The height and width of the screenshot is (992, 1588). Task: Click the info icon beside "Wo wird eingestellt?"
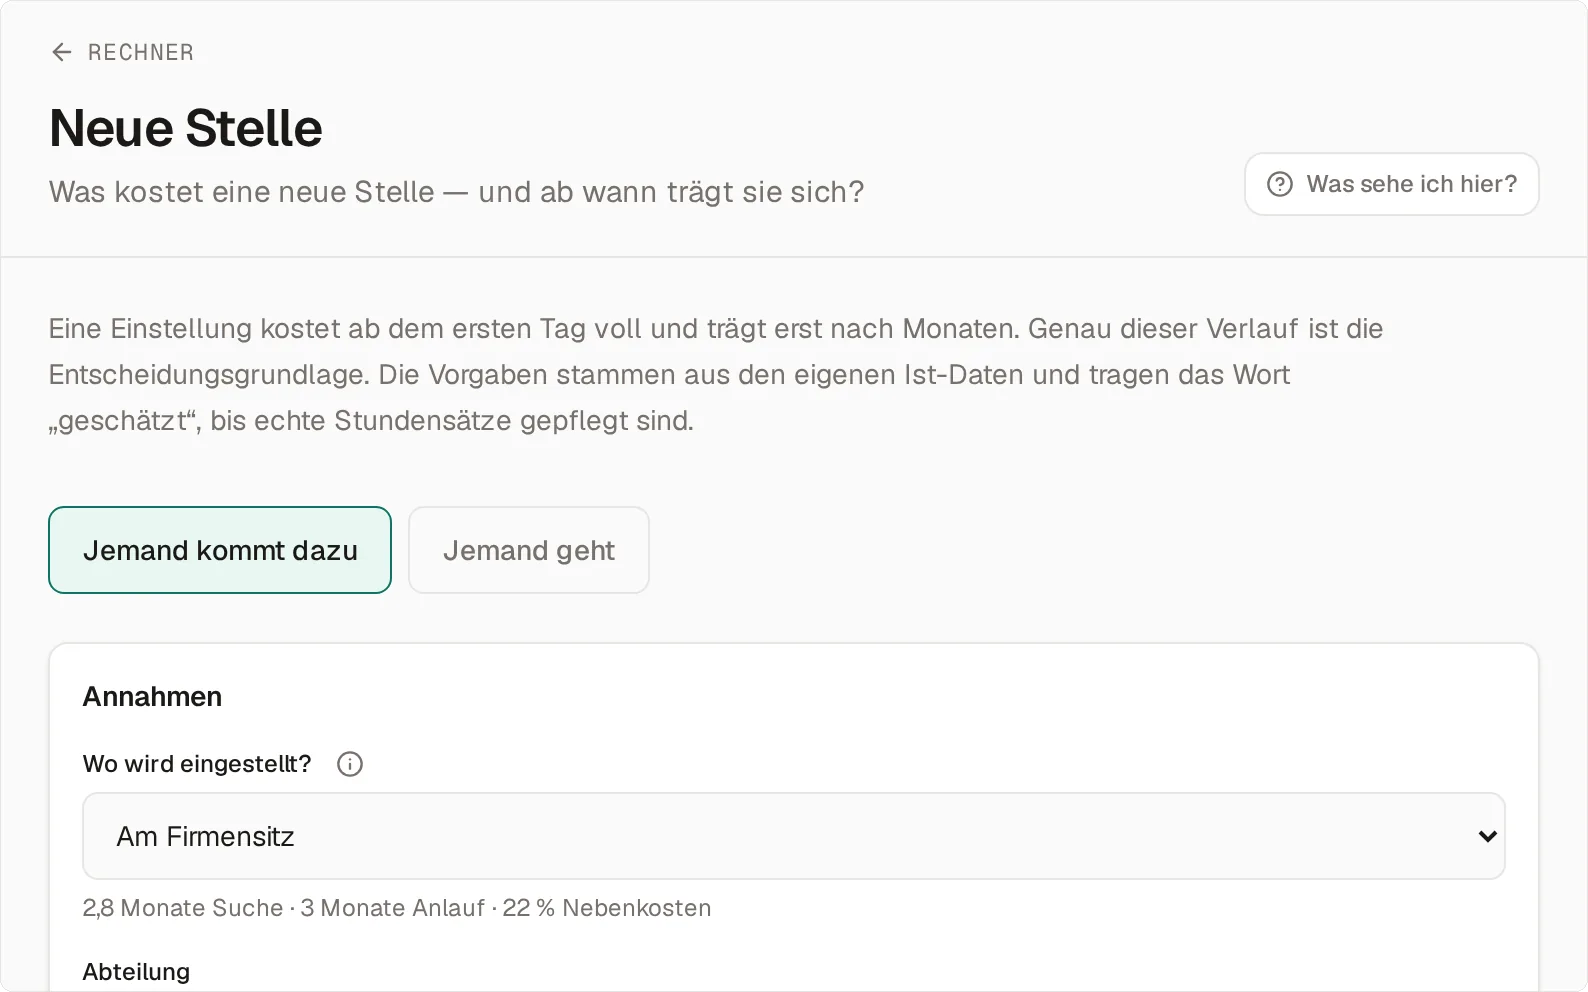pos(350,764)
